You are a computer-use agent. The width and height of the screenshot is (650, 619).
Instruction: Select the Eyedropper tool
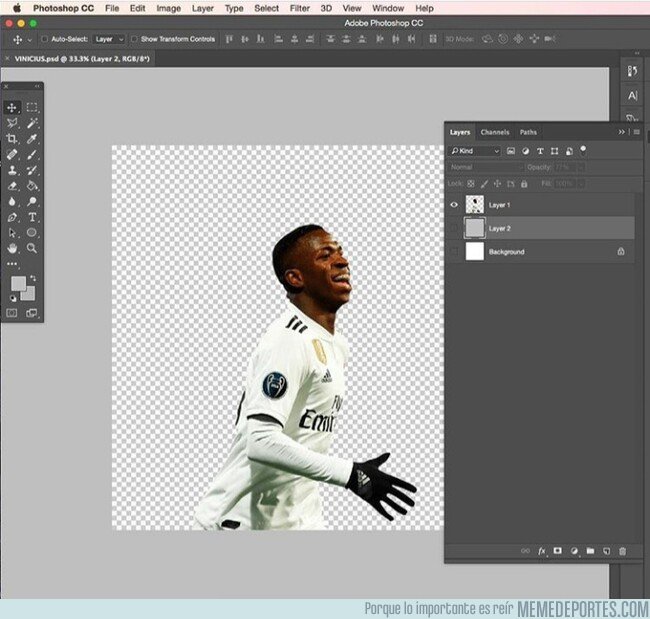(32, 139)
